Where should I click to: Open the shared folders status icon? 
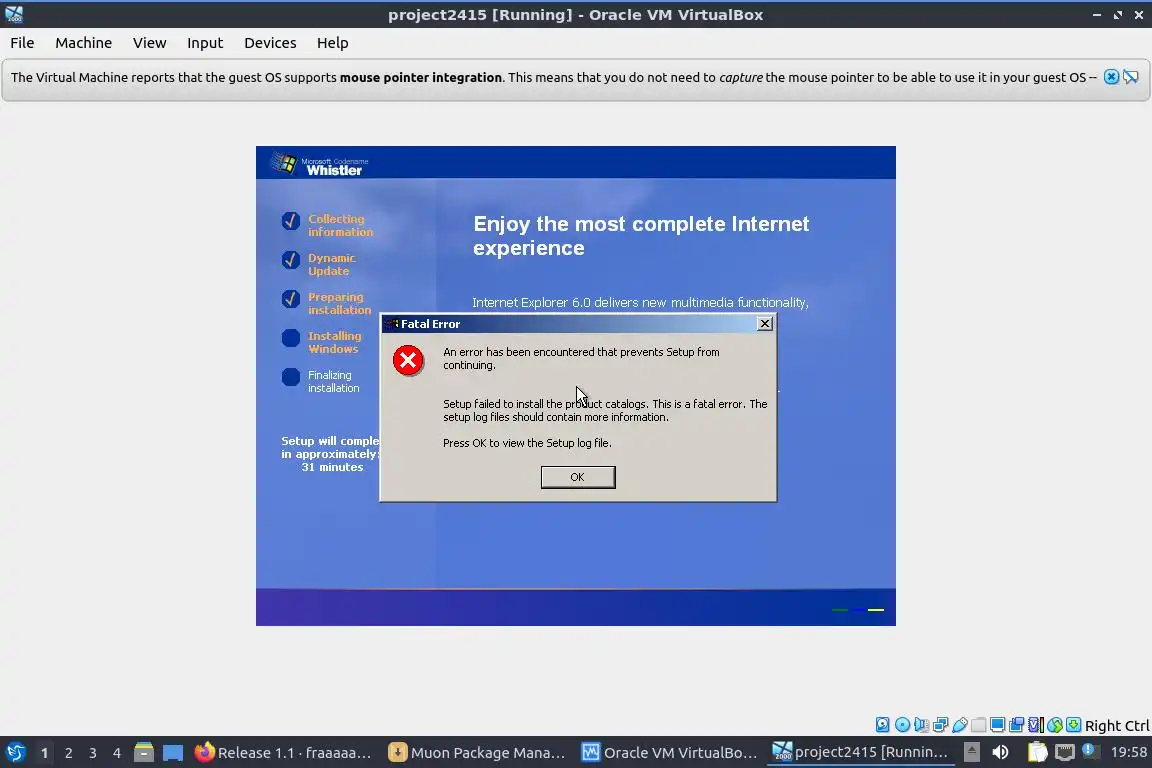(x=979, y=725)
